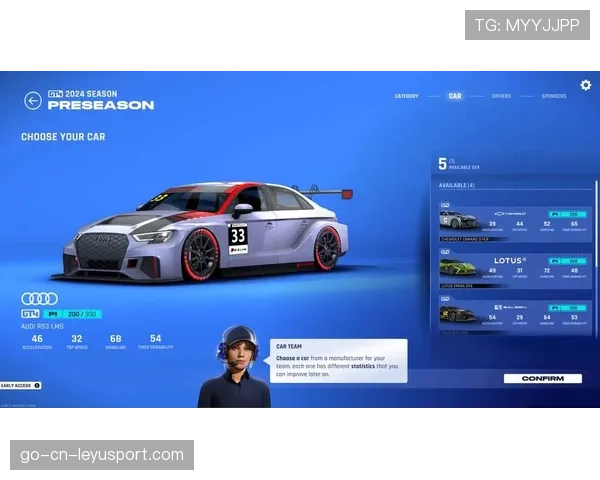The width and height of the screenshot is (600, 480).
Task: Click the Chevrolet acceleration value 39
Action: 492,224
